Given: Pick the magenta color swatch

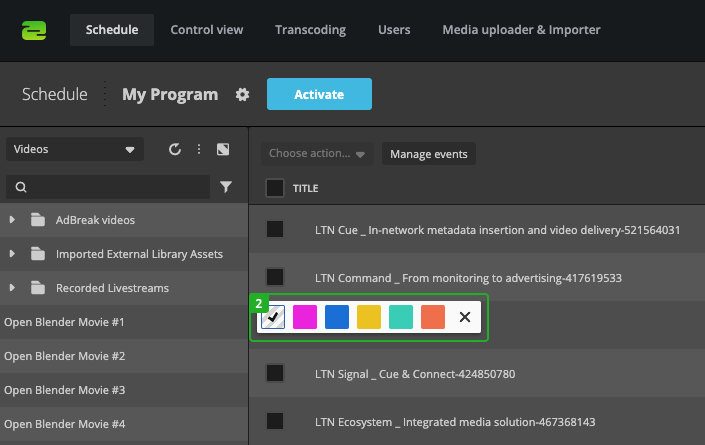Looking at the screenshot, I should [304, 318].
